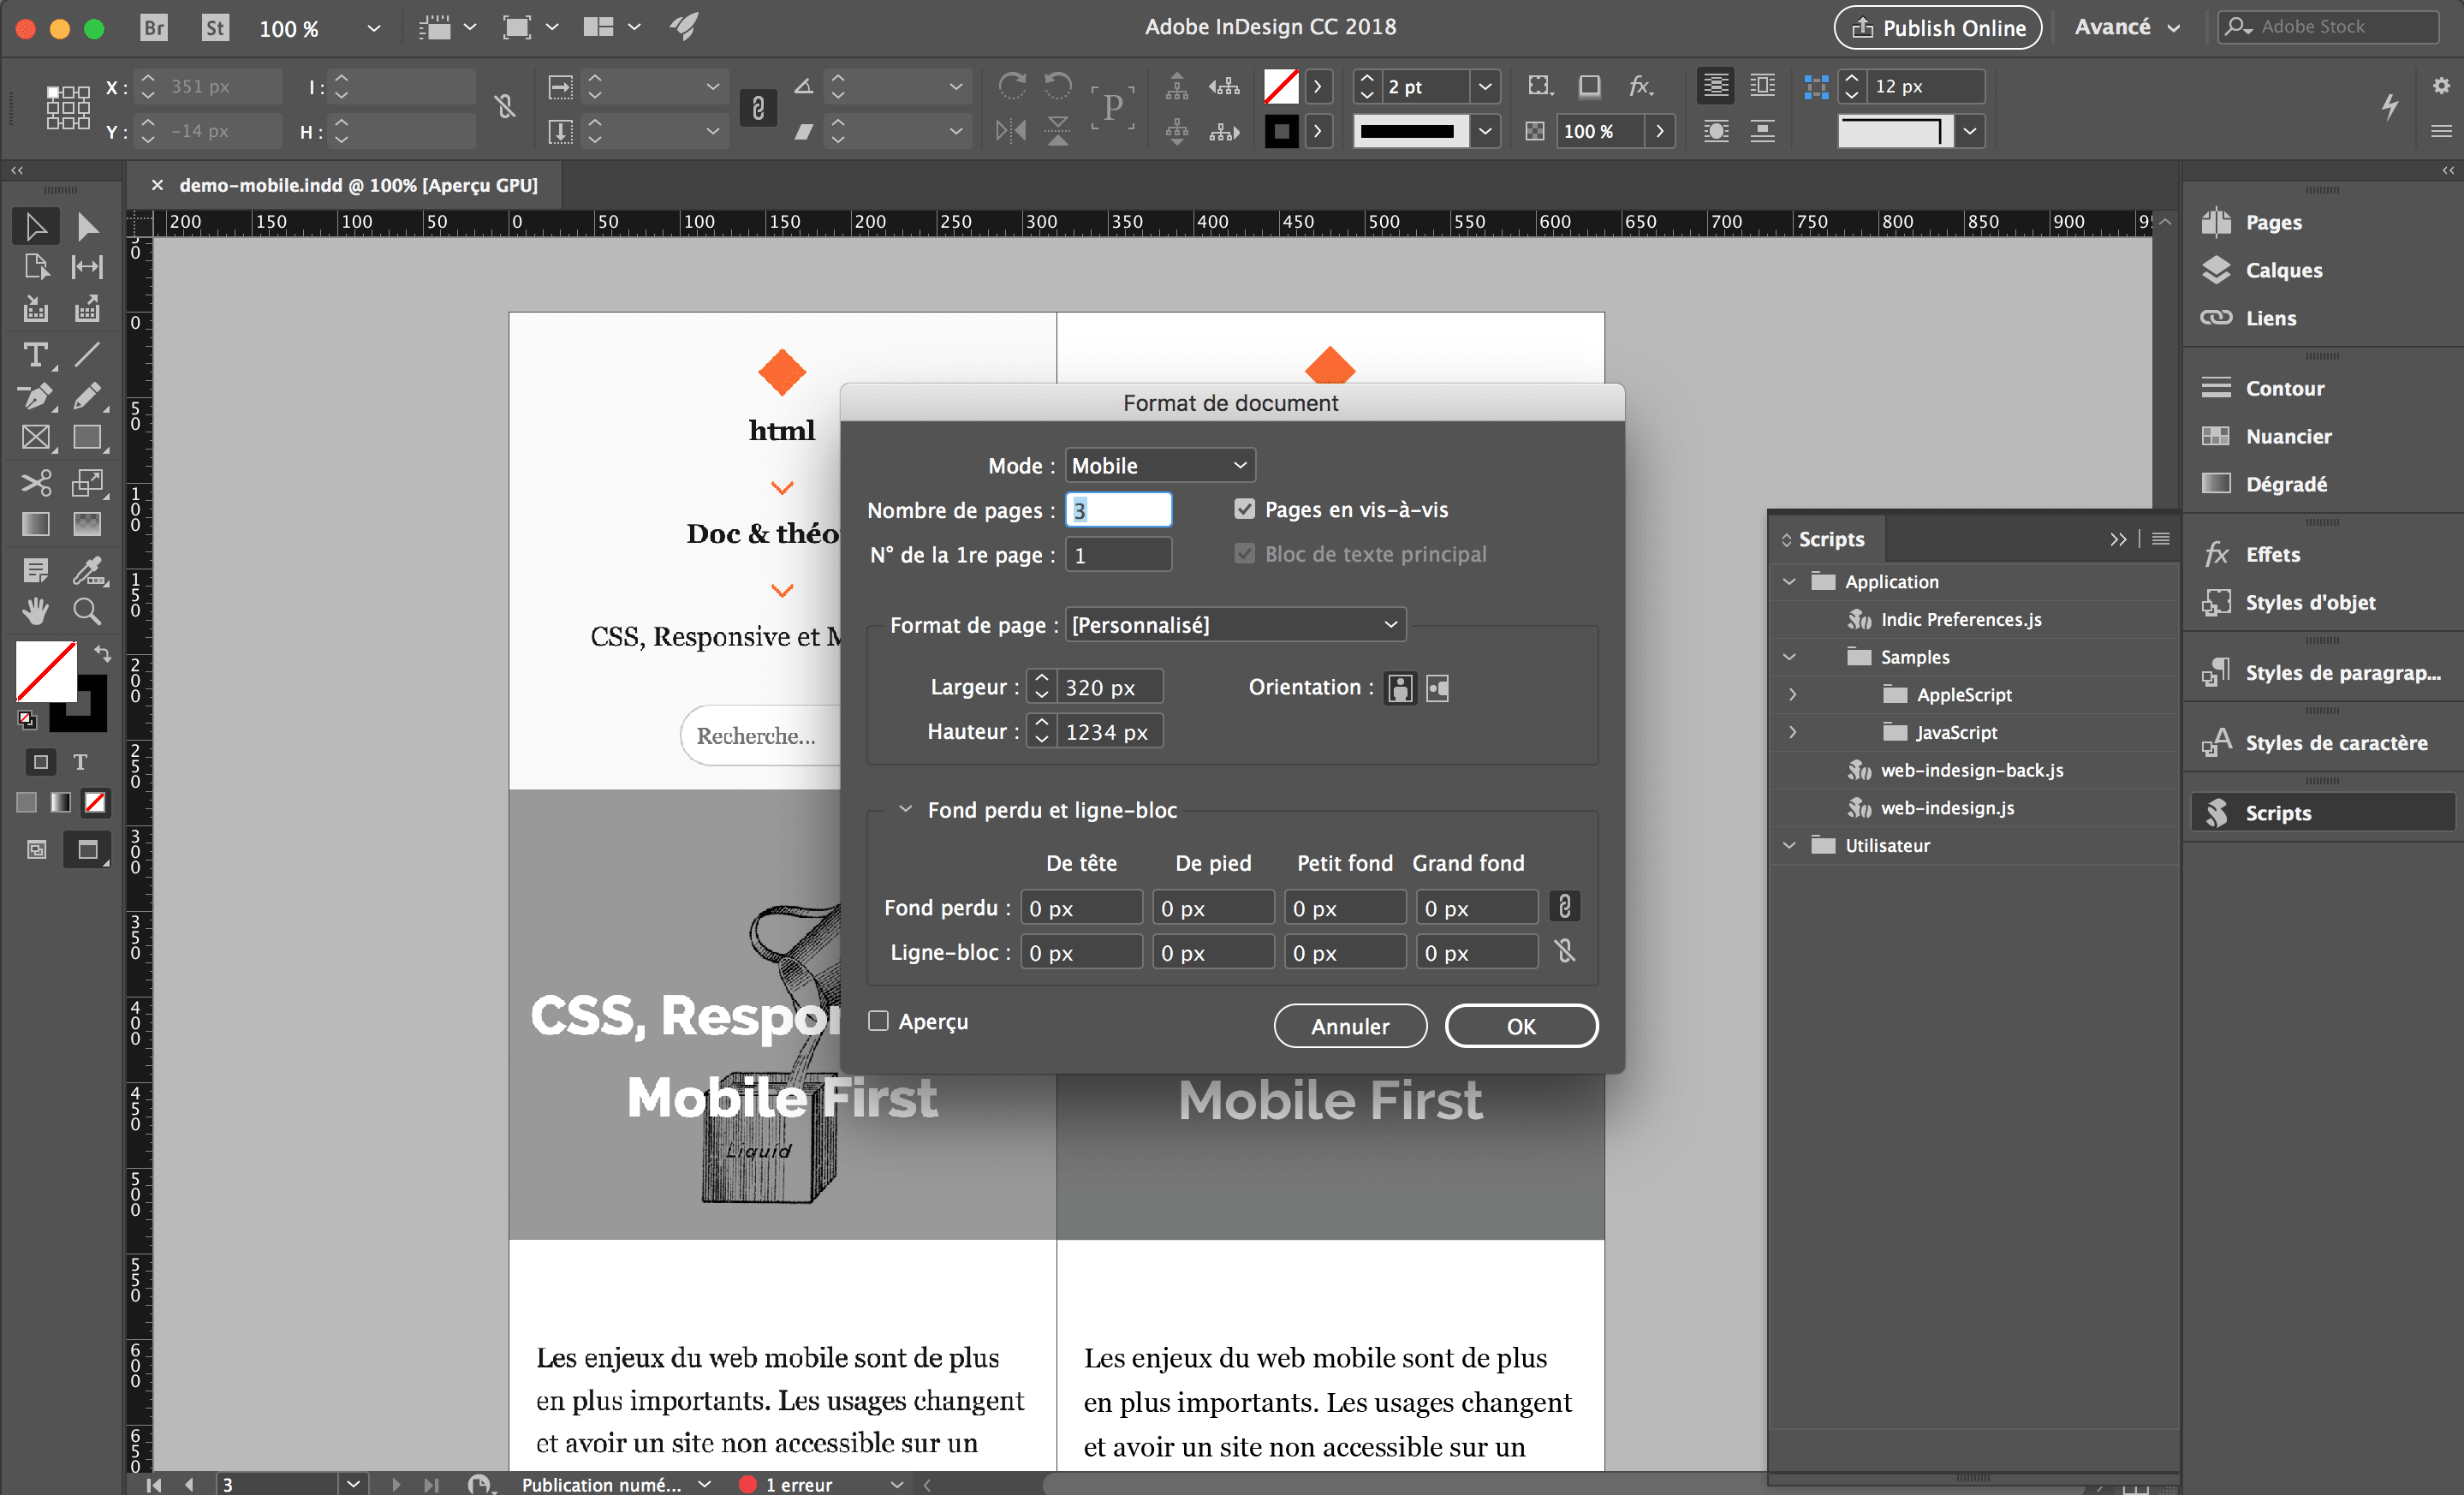Click the Annuler button
The width and height of the screenshot is (2464, 1495).
(1349, 1026)
